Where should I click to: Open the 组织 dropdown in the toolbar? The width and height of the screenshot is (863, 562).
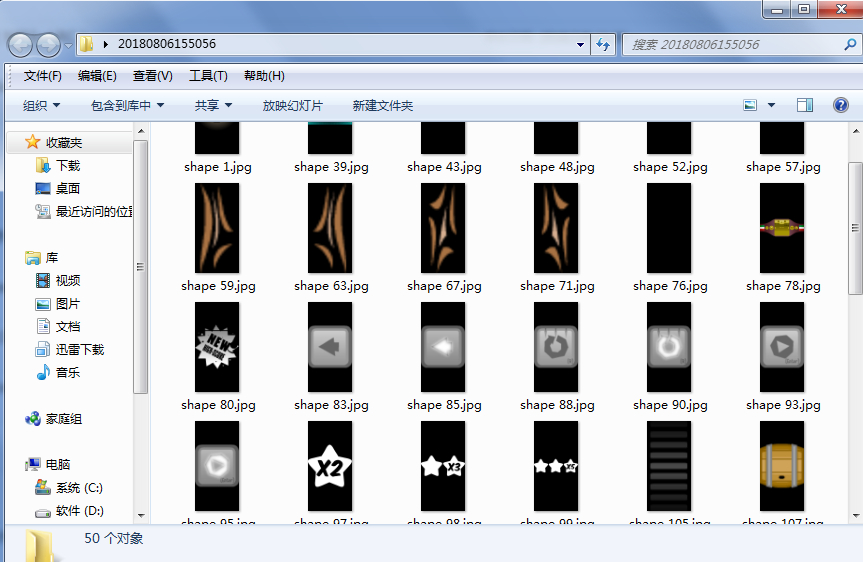coord(41,106)
